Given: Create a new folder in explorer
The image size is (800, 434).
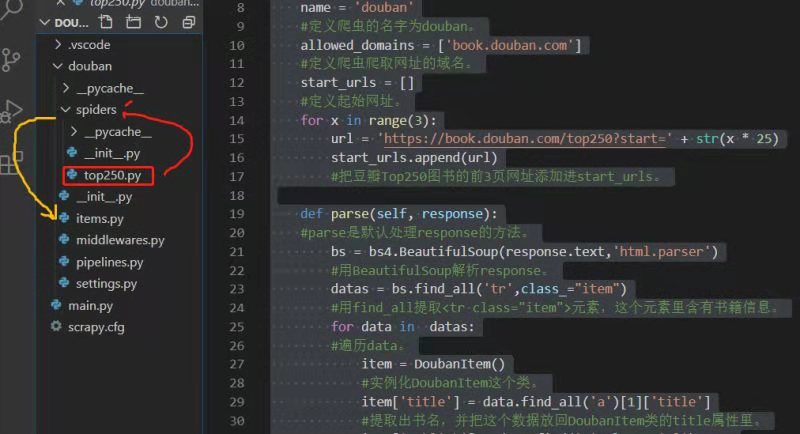Looking at the screenshot, I should (133, 22).
